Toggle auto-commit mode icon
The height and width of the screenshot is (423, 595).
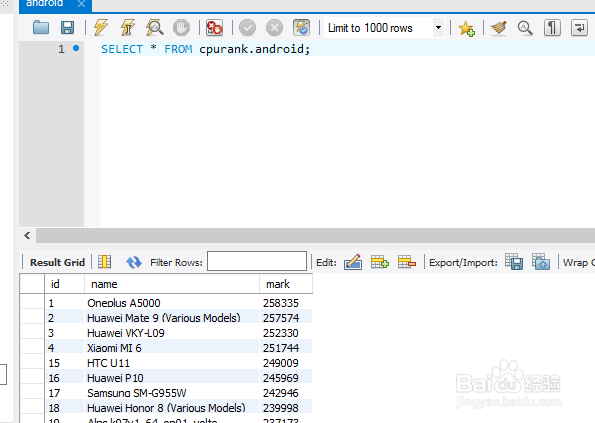pyautogui.click(x=301, y=28)
